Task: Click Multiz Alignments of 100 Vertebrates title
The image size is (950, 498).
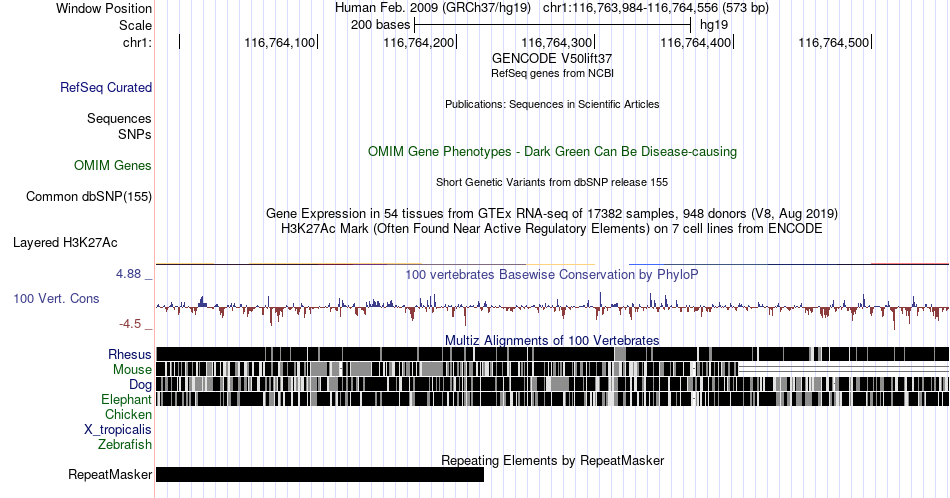Action: click(x=552, y=340)
